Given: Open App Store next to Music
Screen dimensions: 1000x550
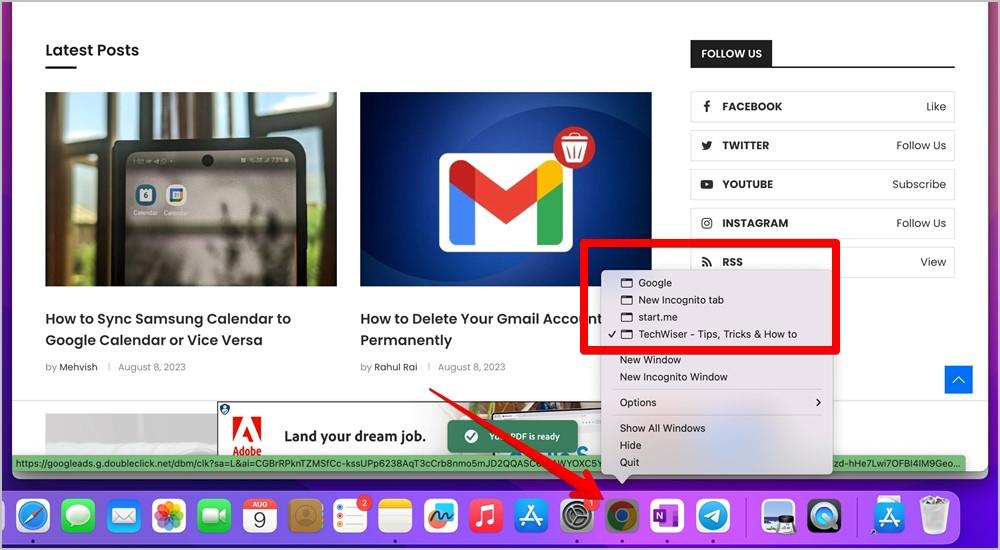Looking at the screenshot, I should (531, 516).
